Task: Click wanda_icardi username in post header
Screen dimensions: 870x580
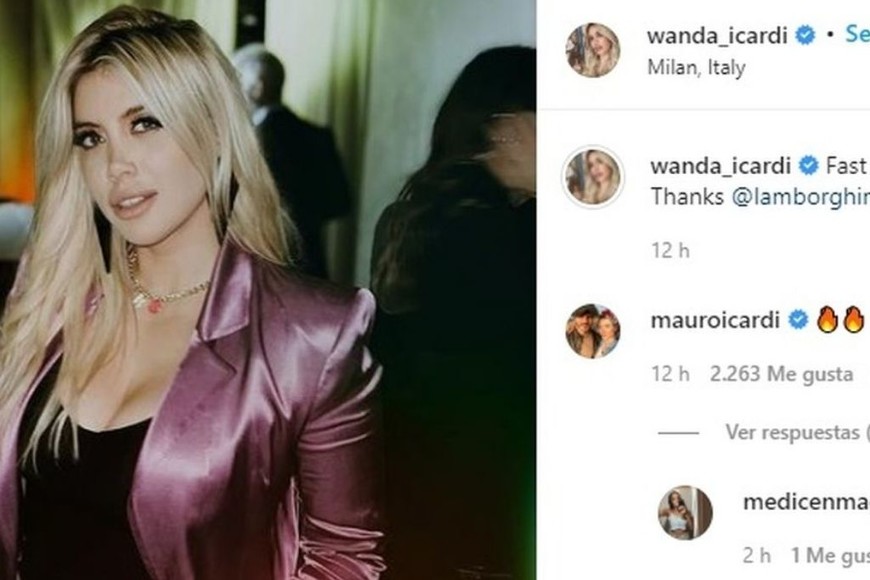Action: click(x=717, y=36)
